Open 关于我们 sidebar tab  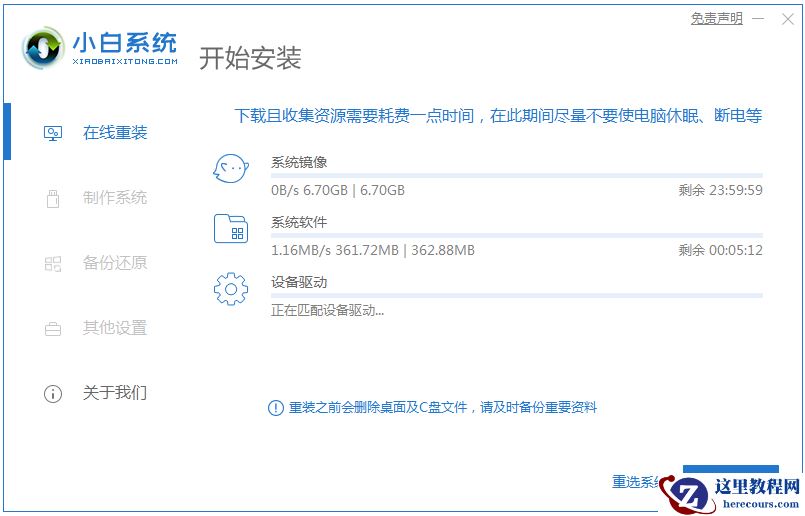pyautogui.click(x=115, y=393)
